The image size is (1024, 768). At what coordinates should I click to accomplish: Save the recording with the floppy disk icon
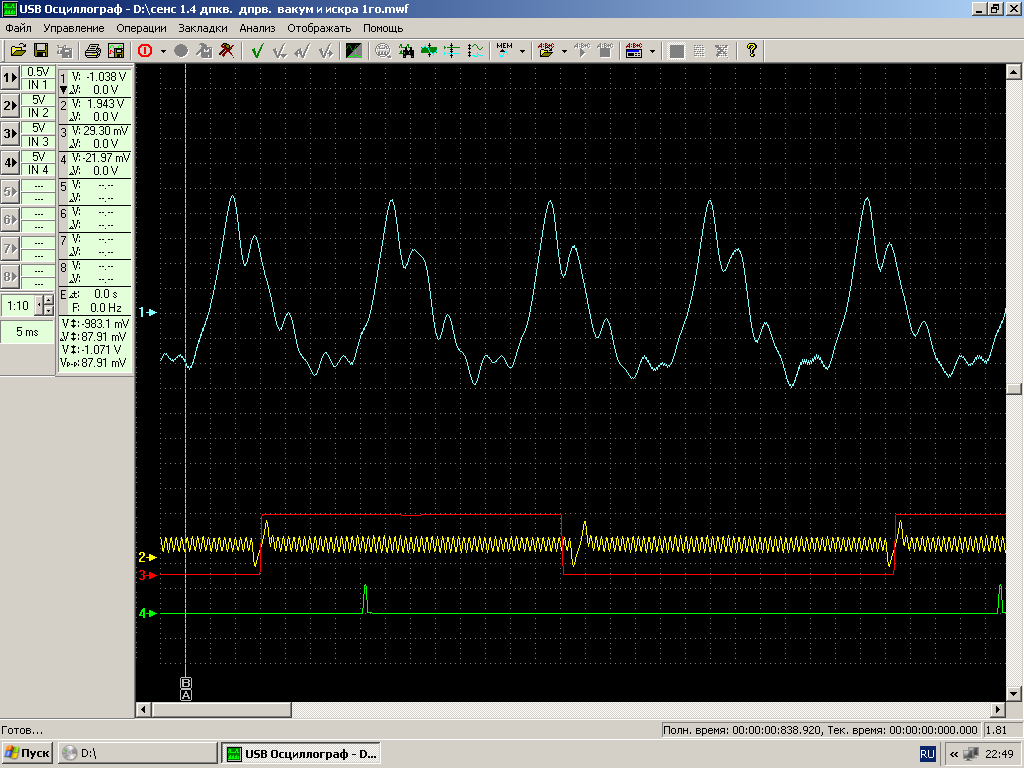(x=40, y=50)
